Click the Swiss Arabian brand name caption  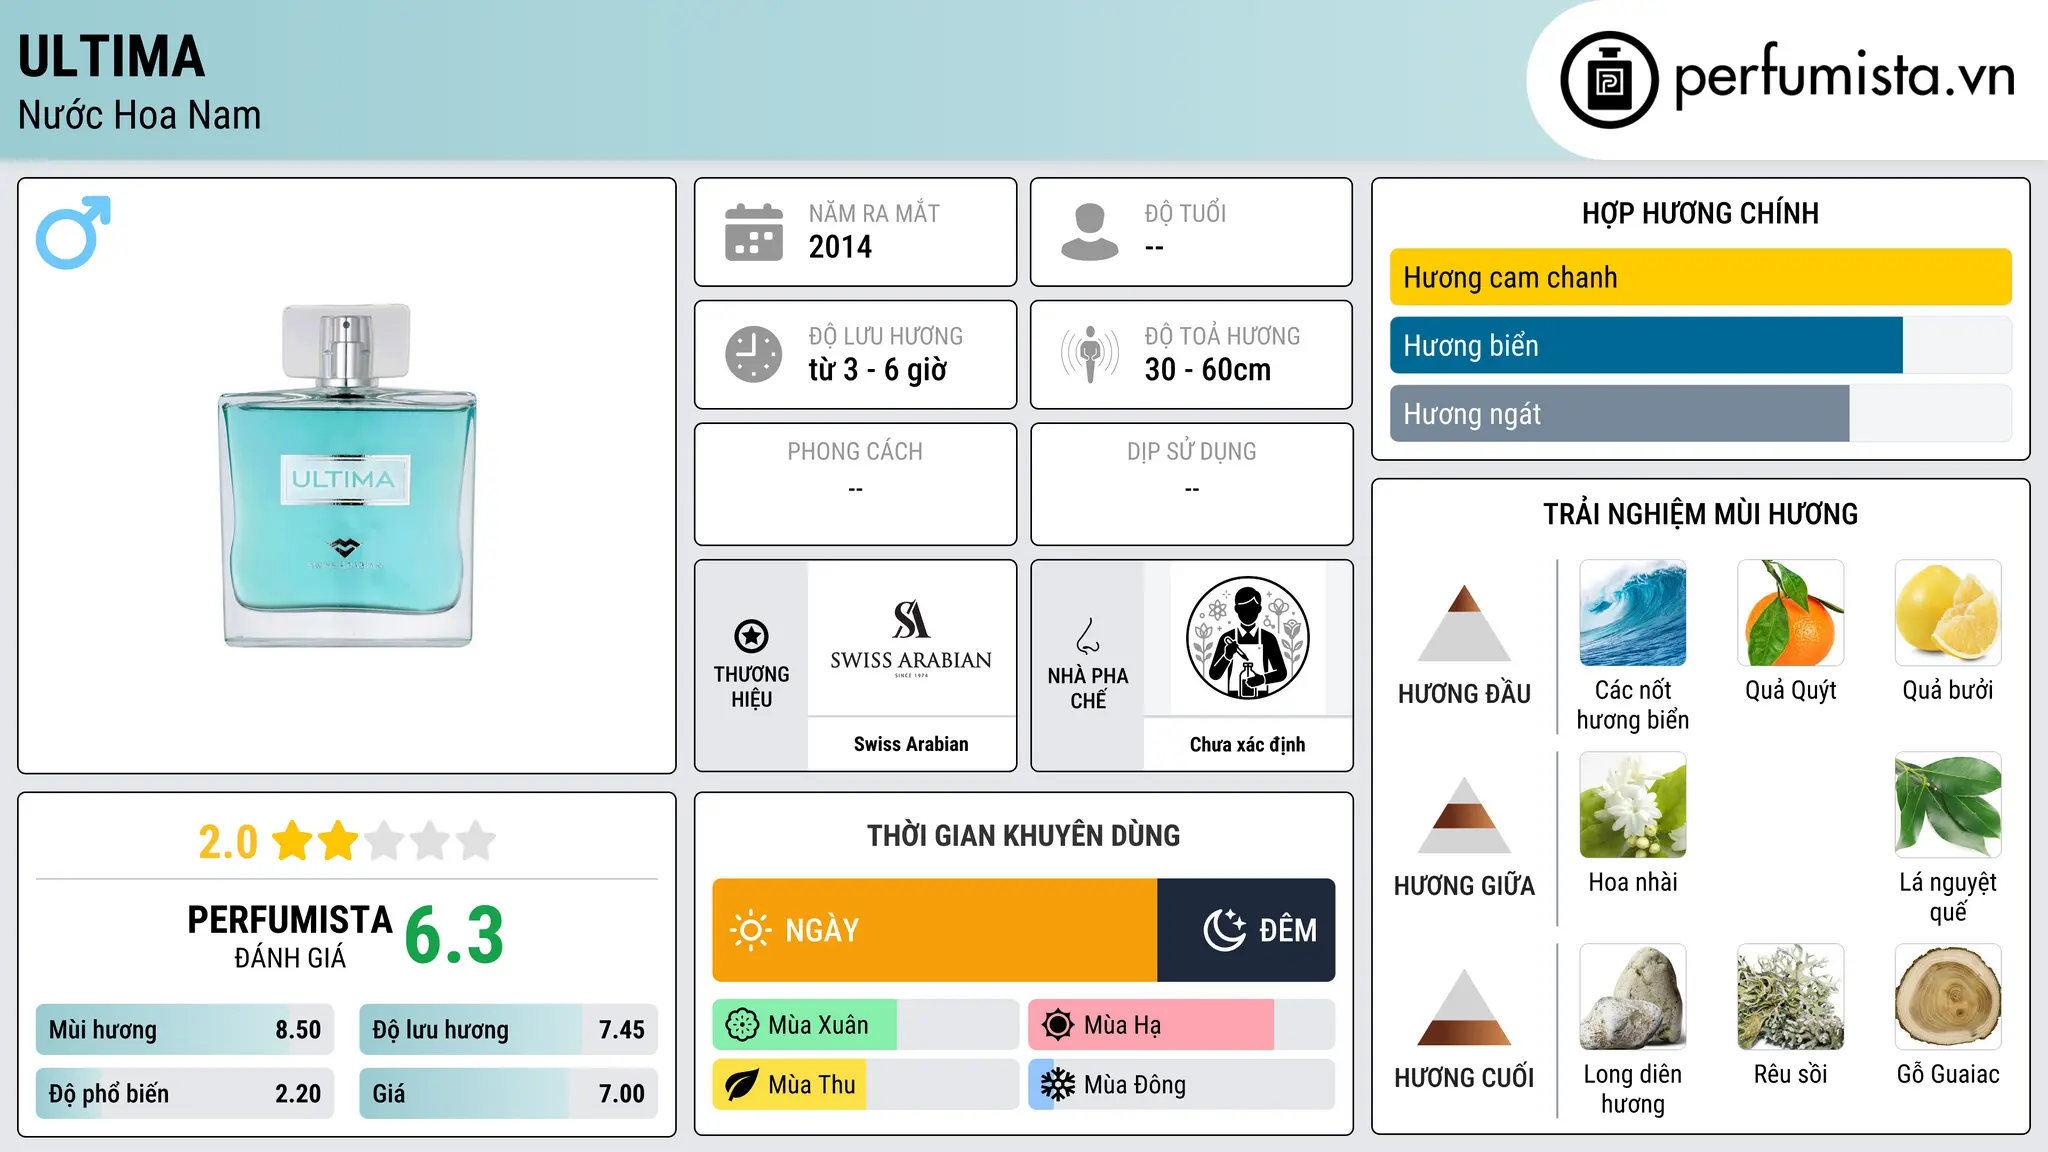click(911, 744)
